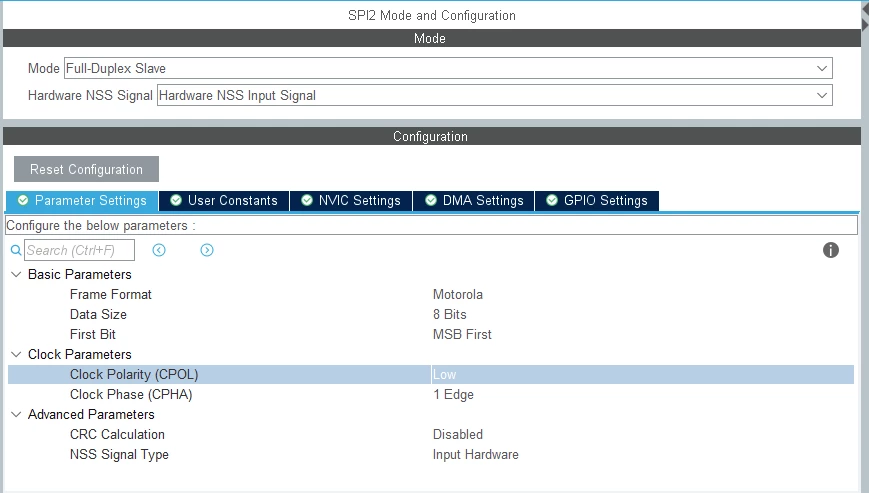Click the Reset Configuration button

point(86,169)
